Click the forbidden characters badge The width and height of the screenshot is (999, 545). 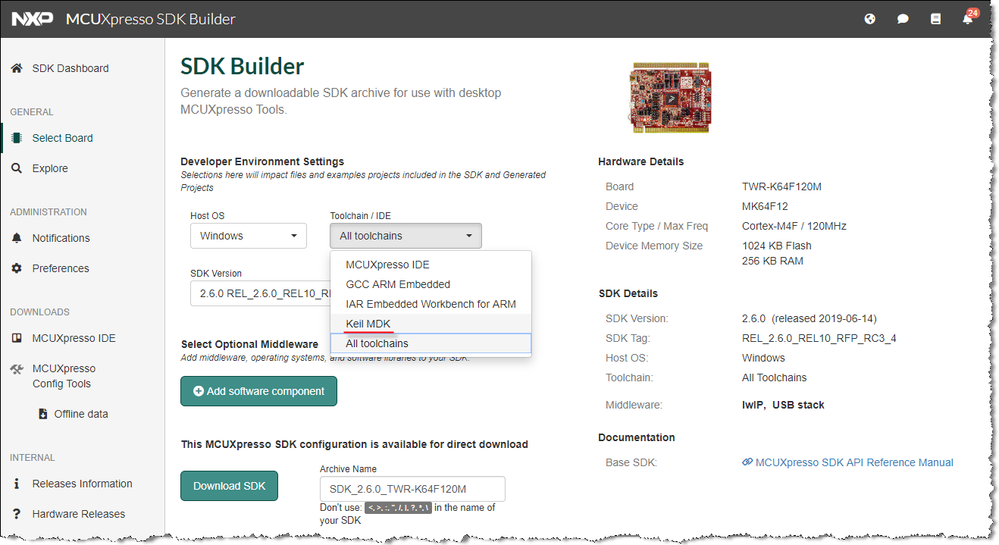[x=398, y=508]
